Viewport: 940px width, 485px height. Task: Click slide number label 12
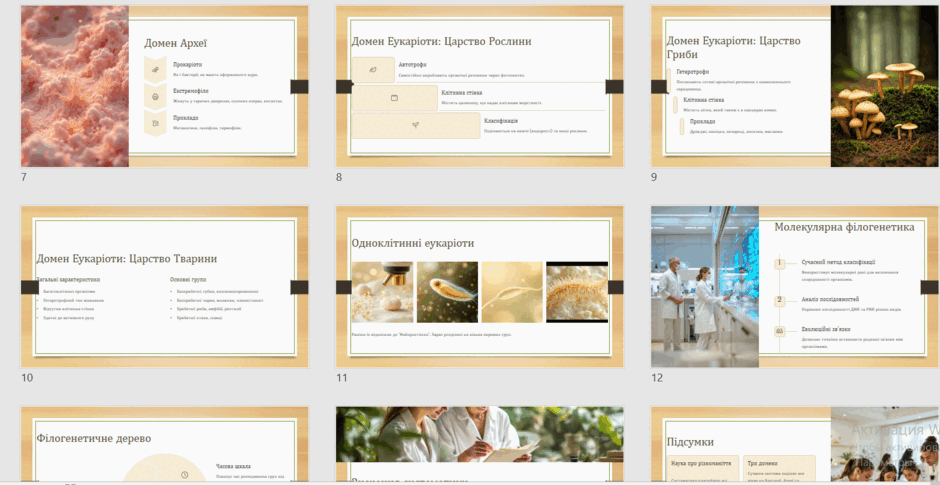[x=657, y=378]
